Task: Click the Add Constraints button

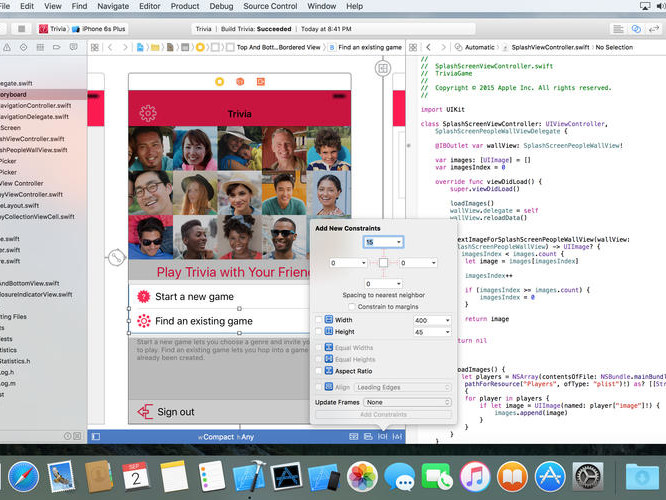Action: click(383, 414)
